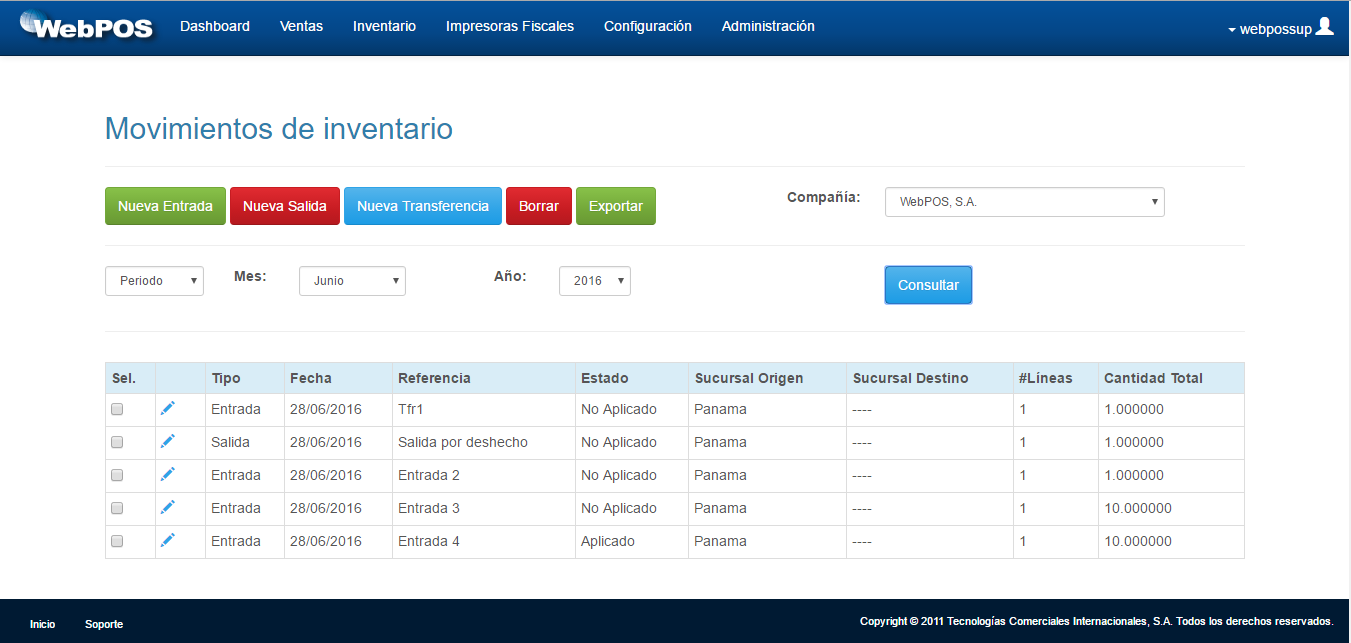The image size is (1351, 643).
Task: Select the checkbox for the Tfr1 row
Action: 116,408
